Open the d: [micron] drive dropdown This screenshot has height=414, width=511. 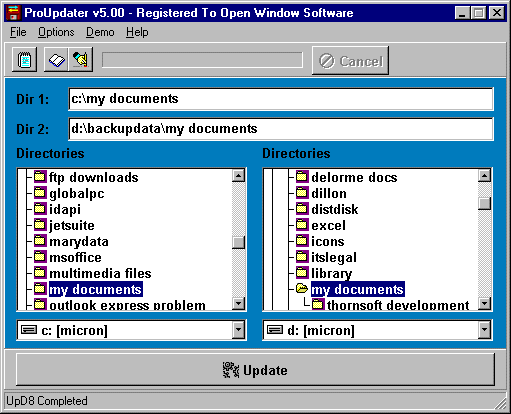click(484, 330)
